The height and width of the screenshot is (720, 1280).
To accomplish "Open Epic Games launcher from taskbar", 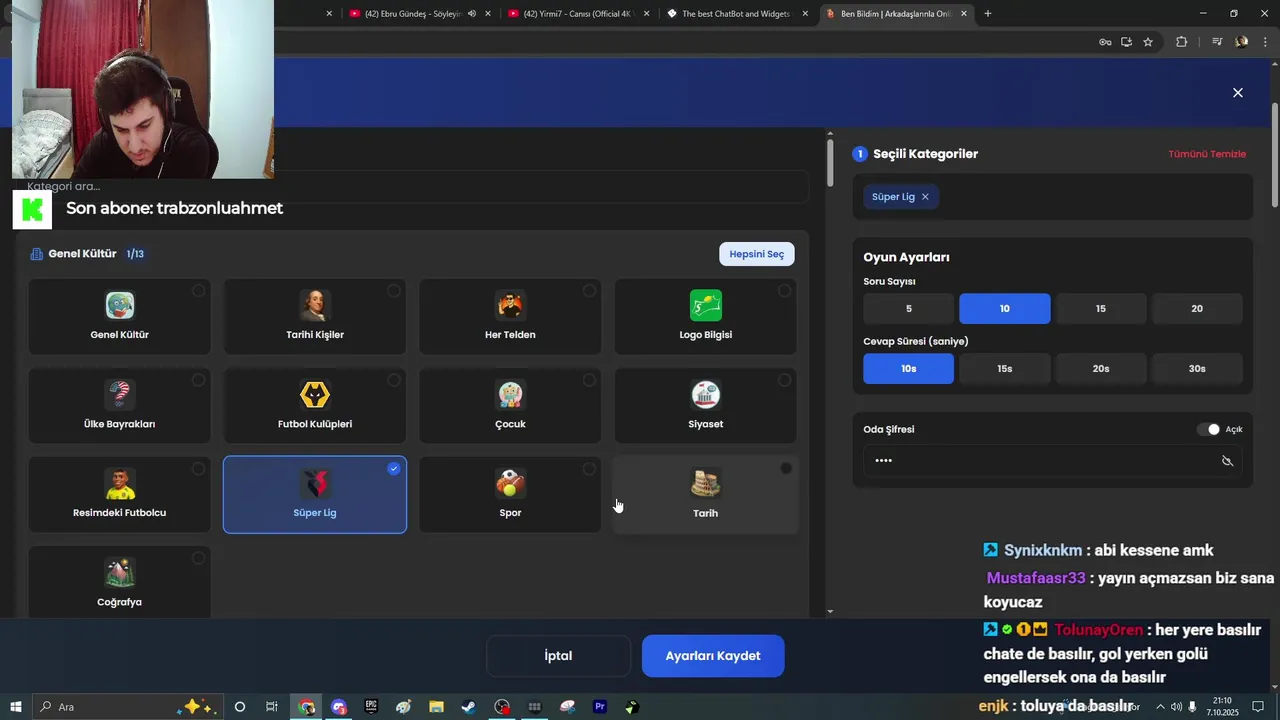I will [x=371, y=707].
